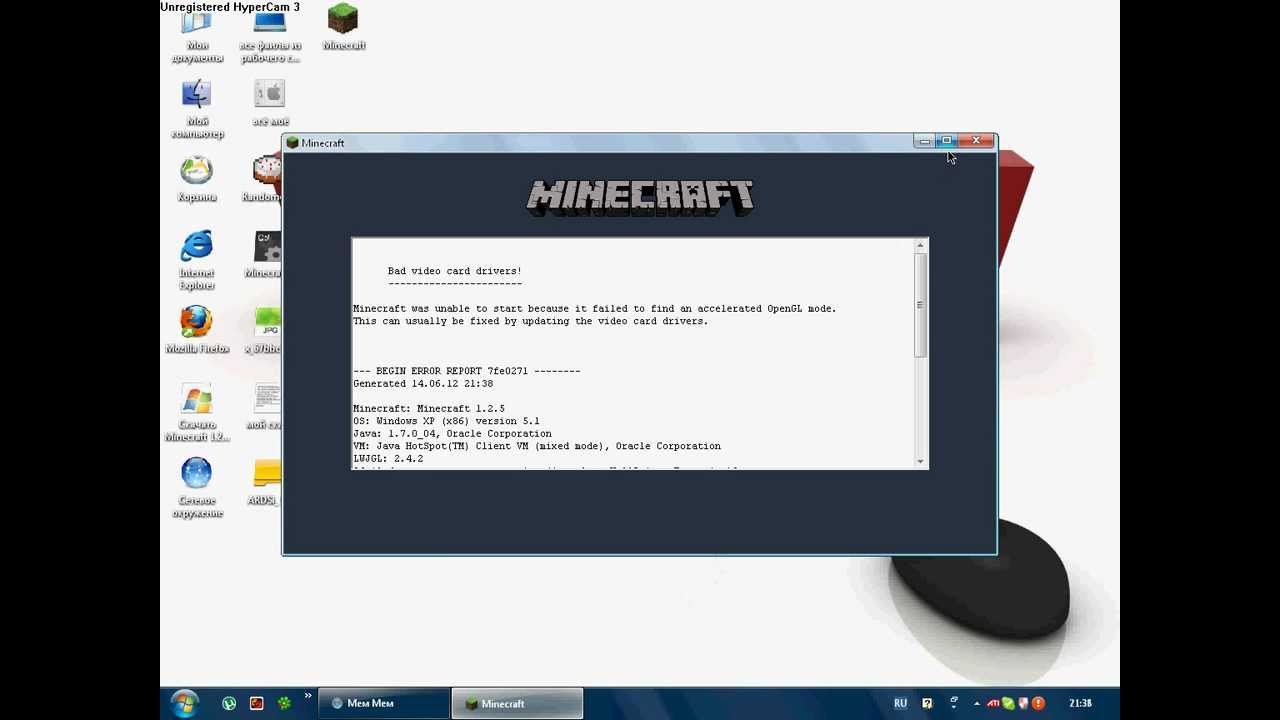1280x720 pixels.
Task: Open the Мои документы desktop icon
Action: (x=197, y=38)
